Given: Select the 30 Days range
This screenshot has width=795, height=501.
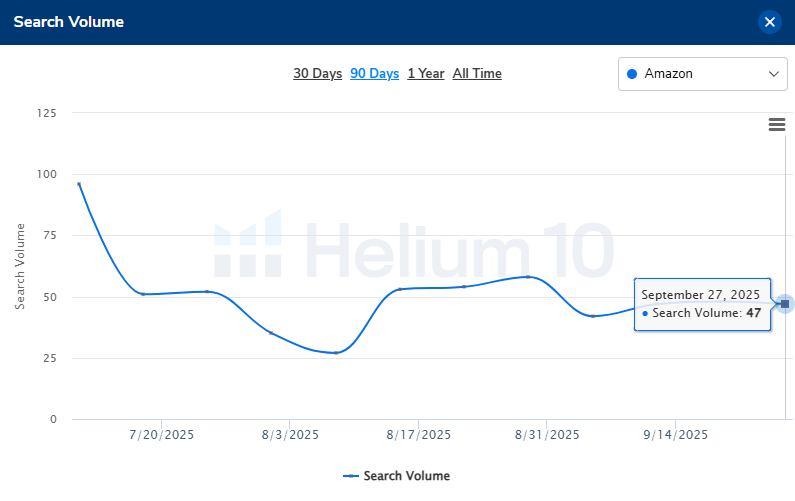Looking at the screenshot, I should [317, 73].
